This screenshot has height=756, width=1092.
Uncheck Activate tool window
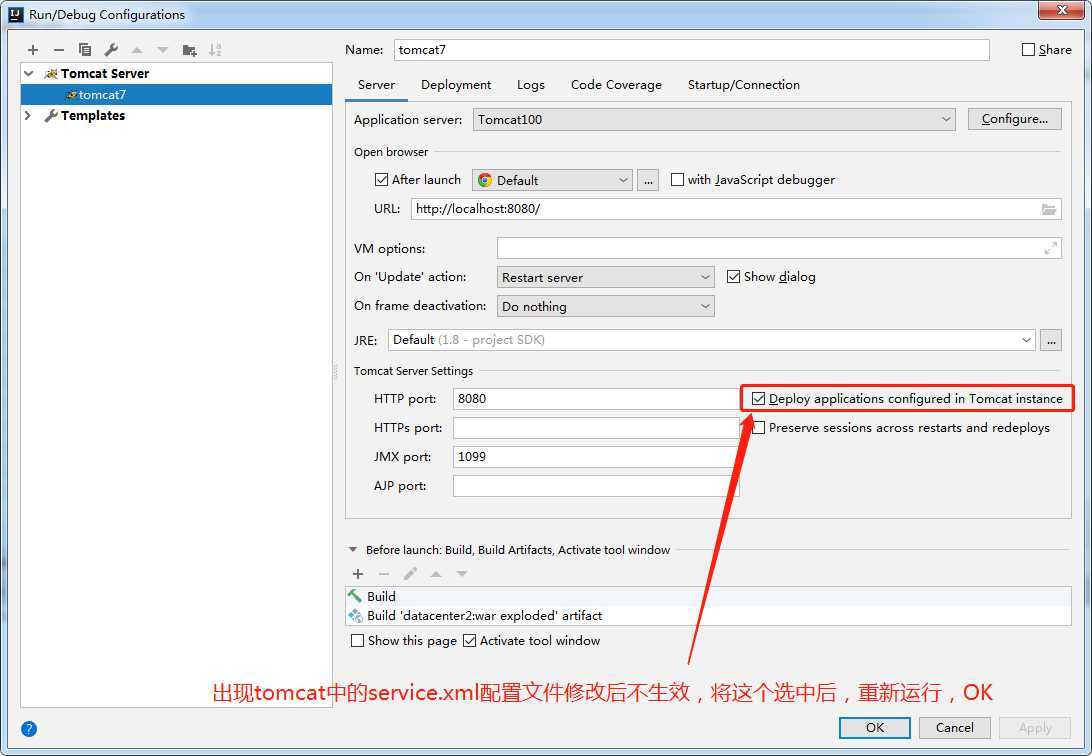pyautogui.click(x=469, y=640)
